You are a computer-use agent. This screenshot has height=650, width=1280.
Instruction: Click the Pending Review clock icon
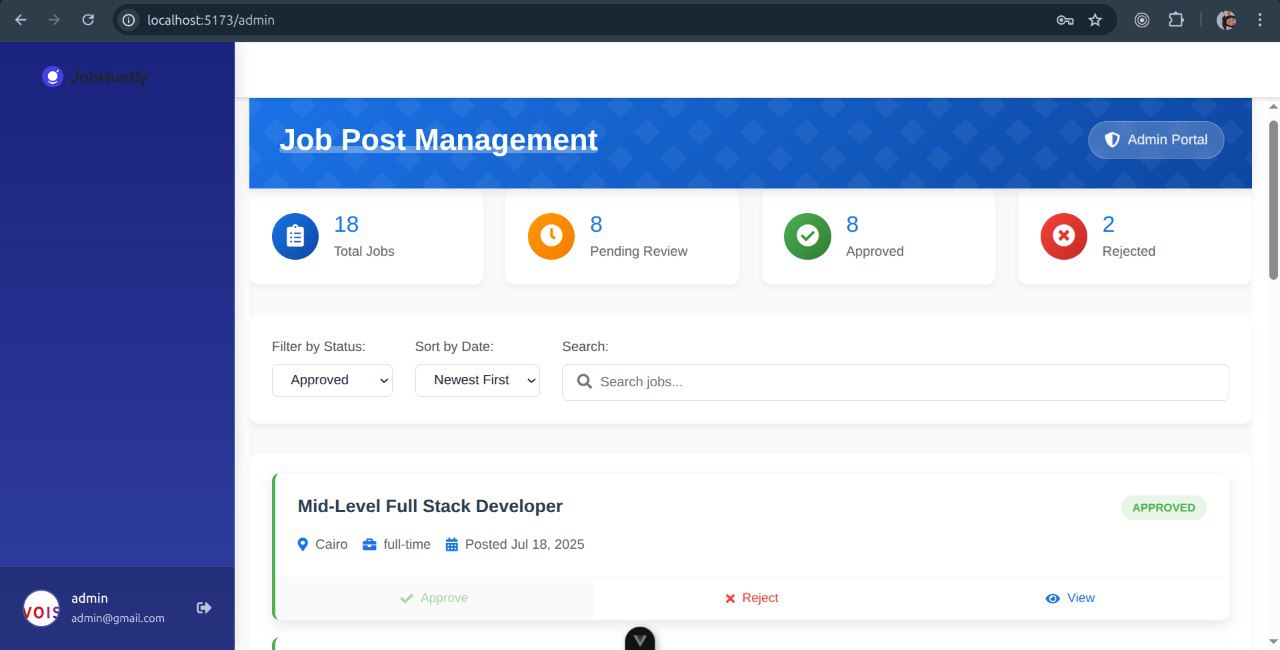click(551, 237)
